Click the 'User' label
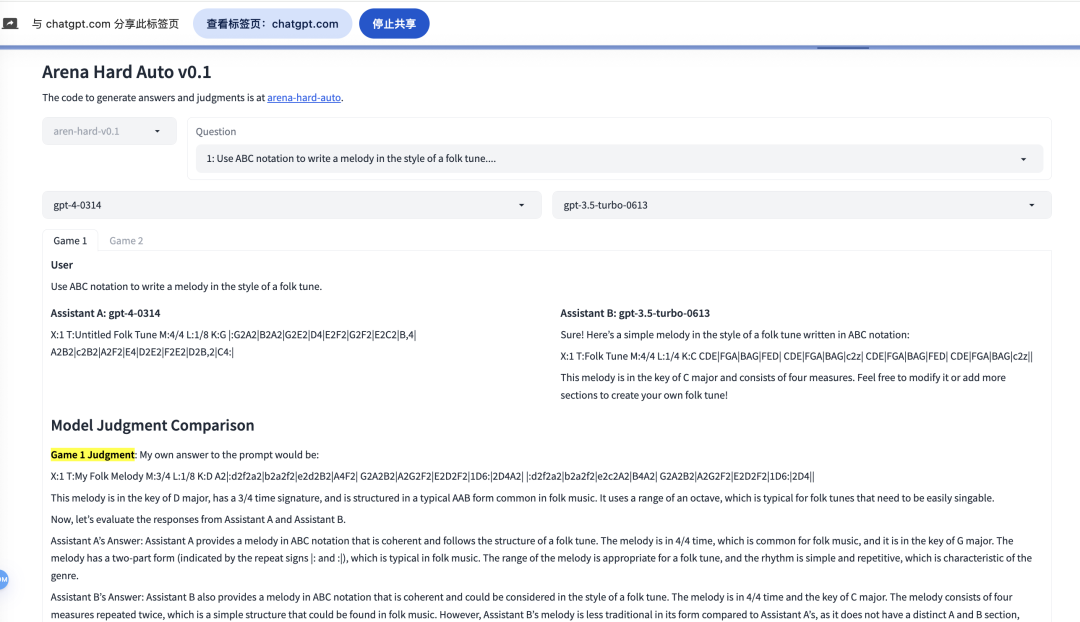The height and width of the screenshot is (622, 1080). [61, 265]
